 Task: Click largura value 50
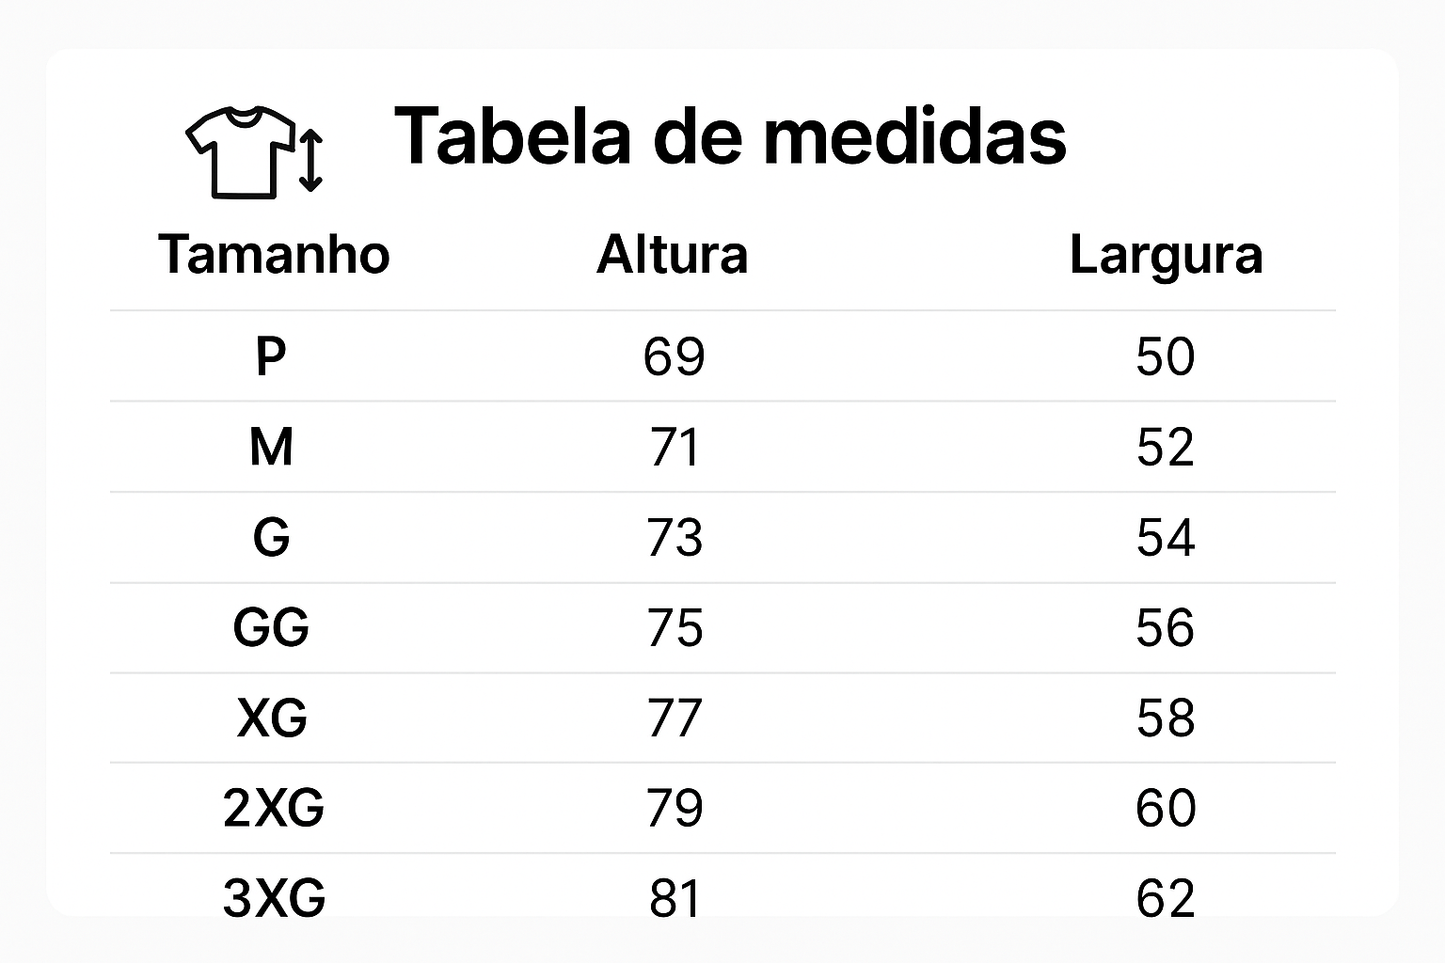[x=1165, y=356]
